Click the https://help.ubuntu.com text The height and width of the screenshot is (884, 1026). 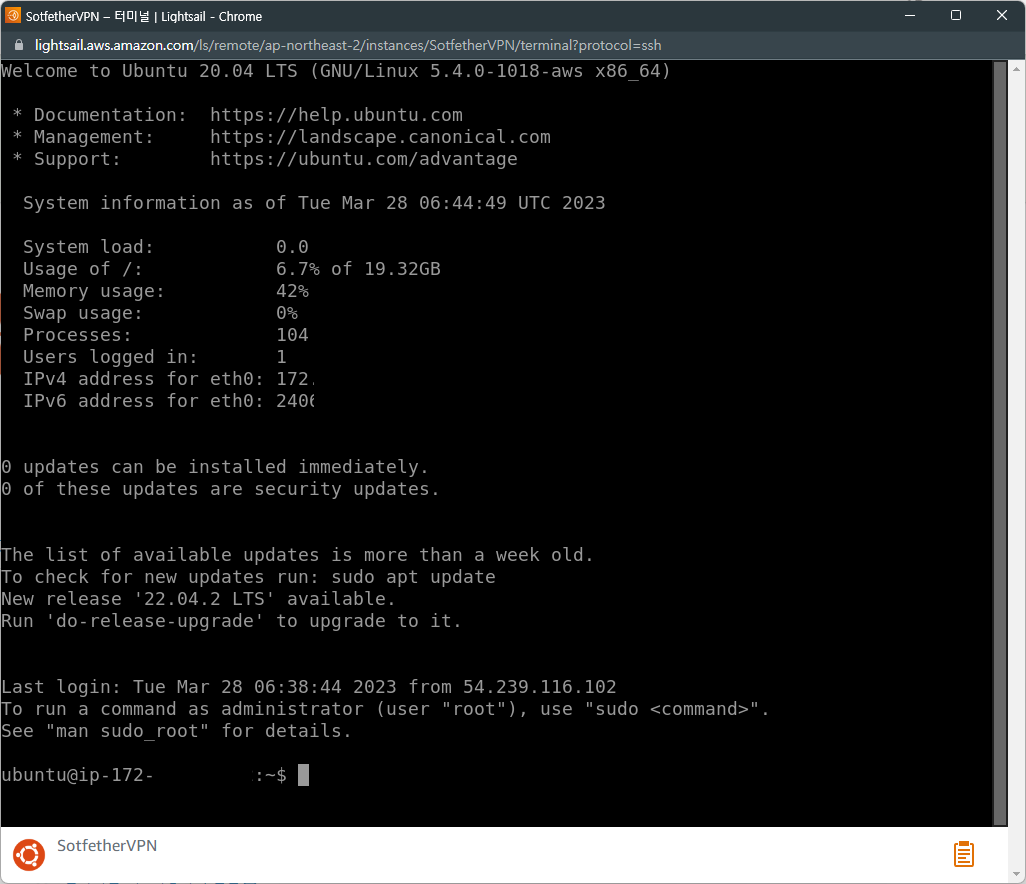336,115
